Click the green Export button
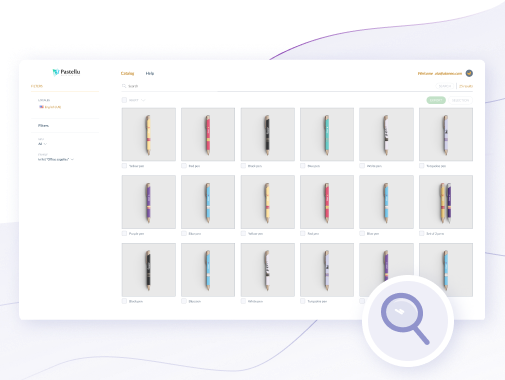The height and width of the screenshot is (380, 505). (436, 100)
